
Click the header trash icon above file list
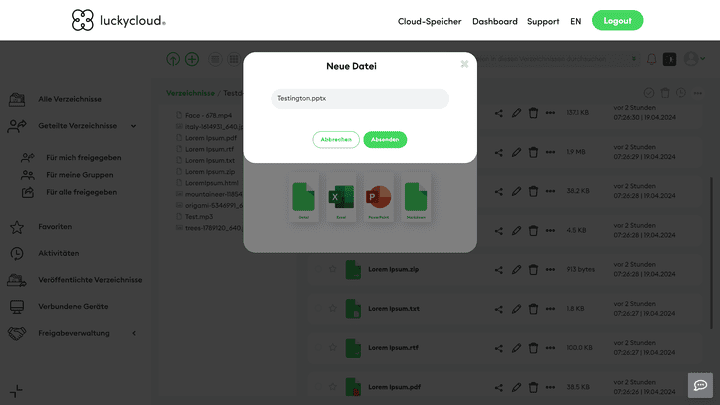665,93
